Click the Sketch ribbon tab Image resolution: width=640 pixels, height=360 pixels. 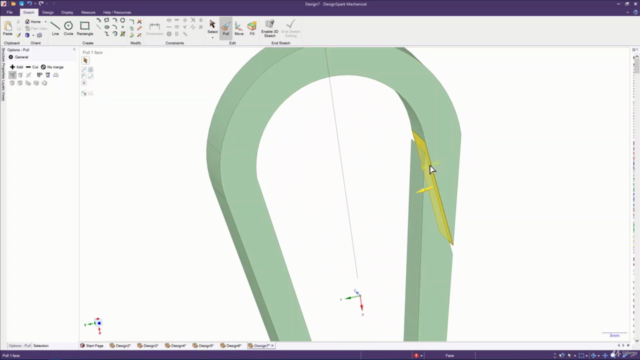29,13
